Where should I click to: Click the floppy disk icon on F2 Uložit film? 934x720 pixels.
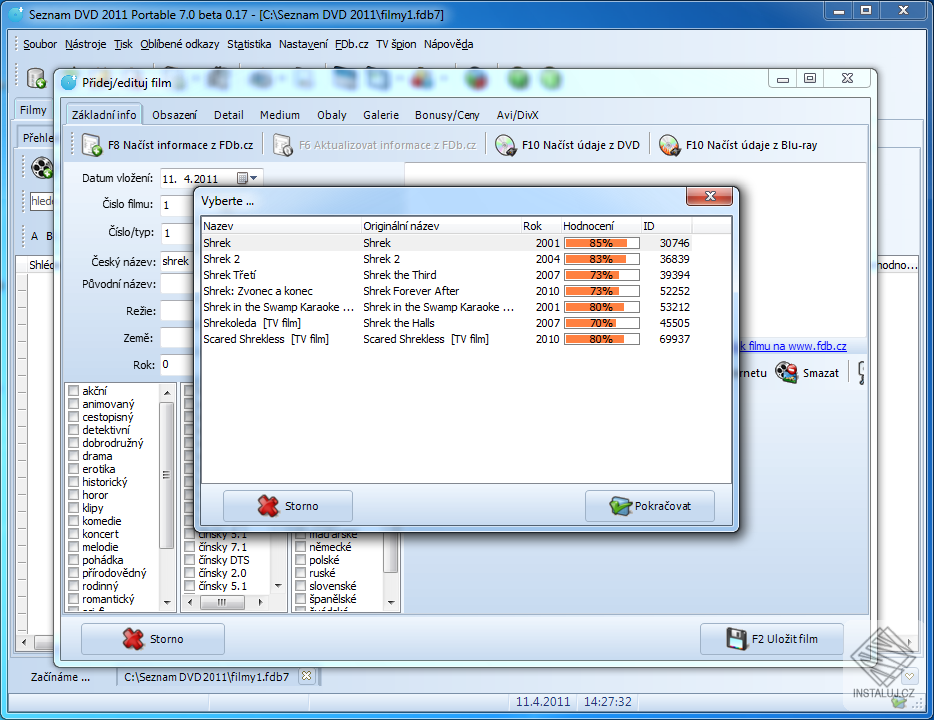(x=737, y=639)
